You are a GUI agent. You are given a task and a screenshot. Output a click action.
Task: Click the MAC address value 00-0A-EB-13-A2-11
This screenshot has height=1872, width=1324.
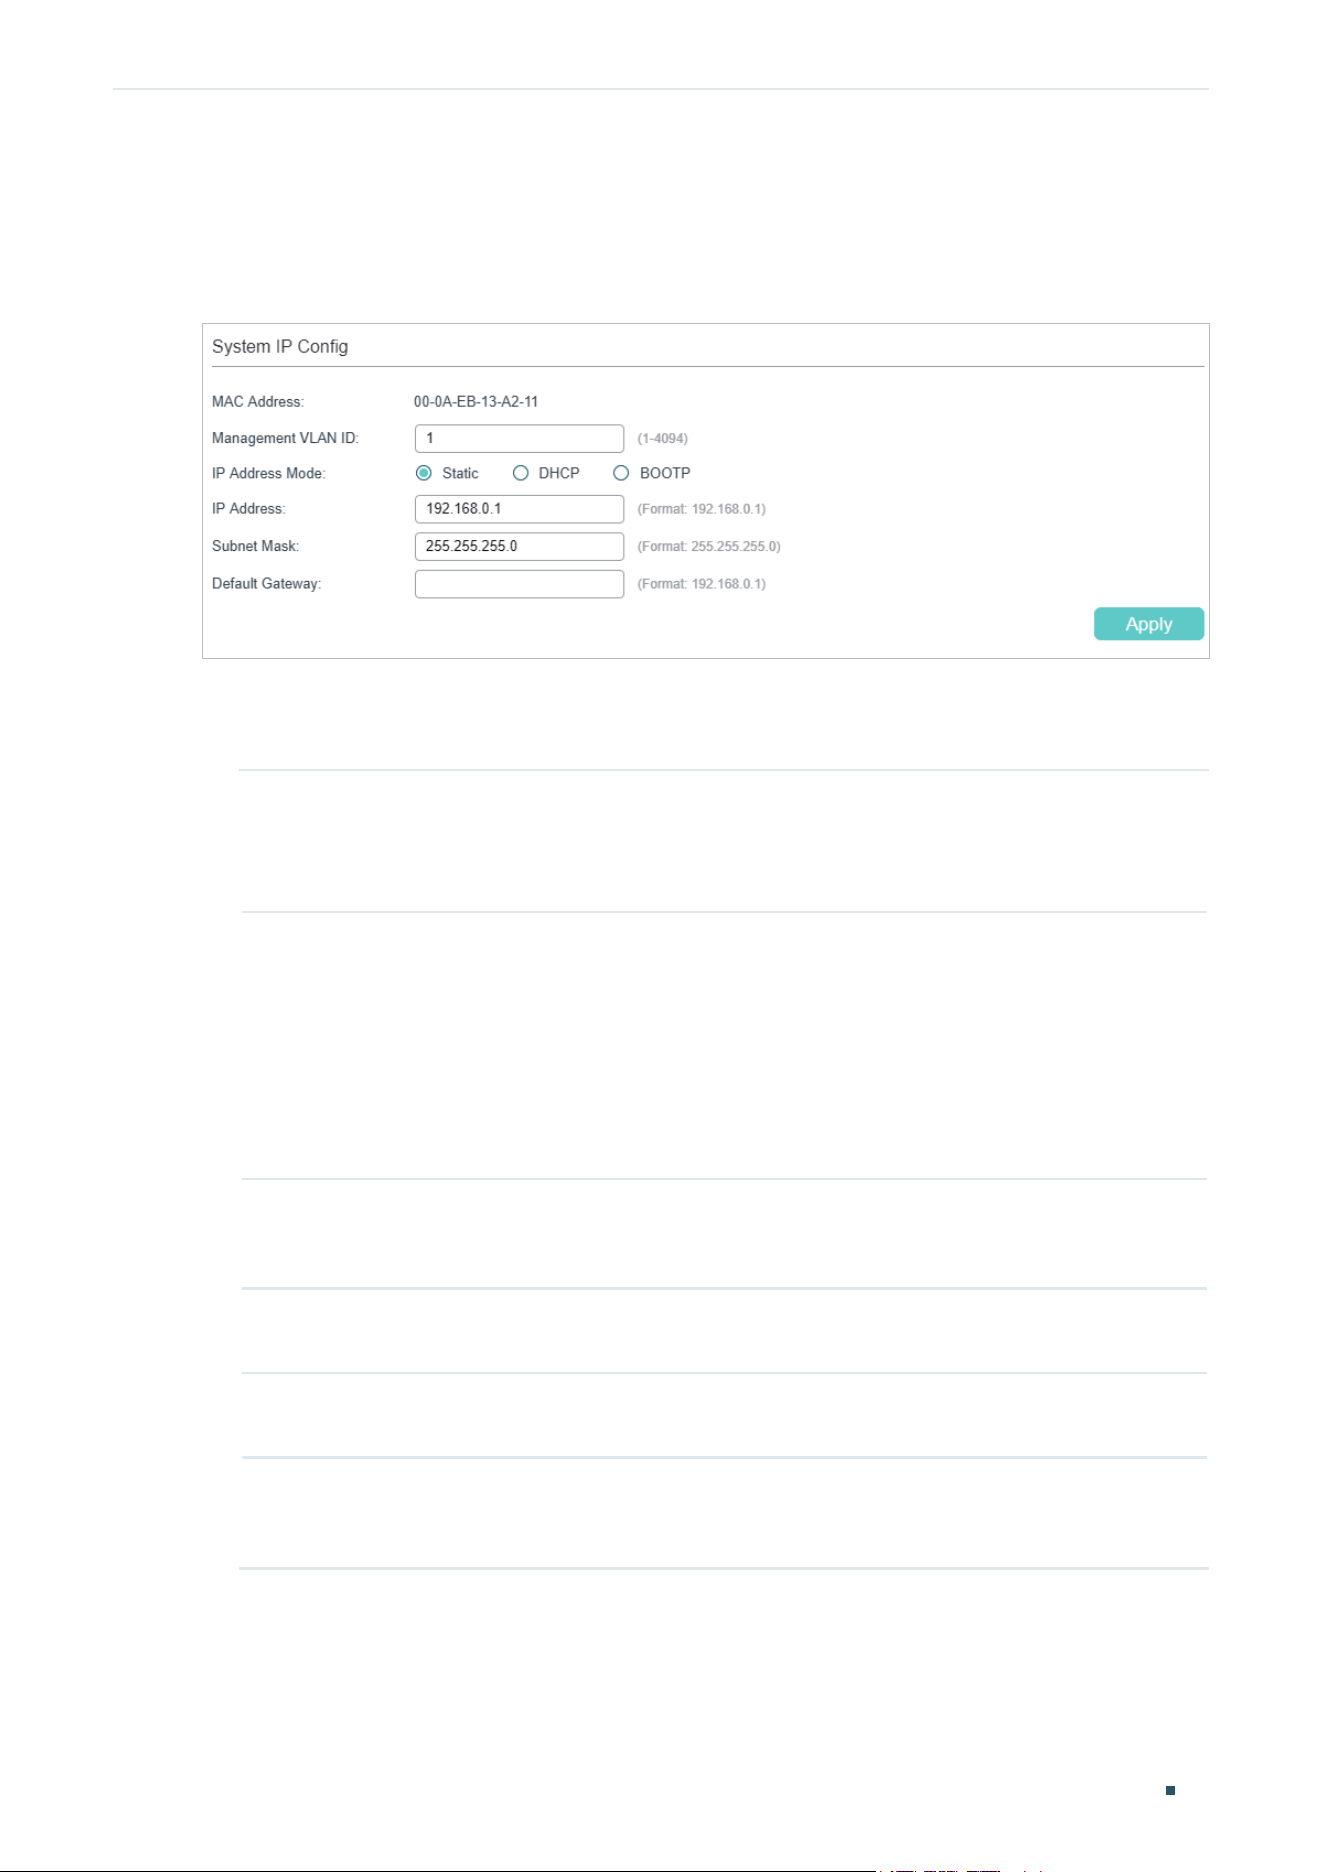coord(476,402)
